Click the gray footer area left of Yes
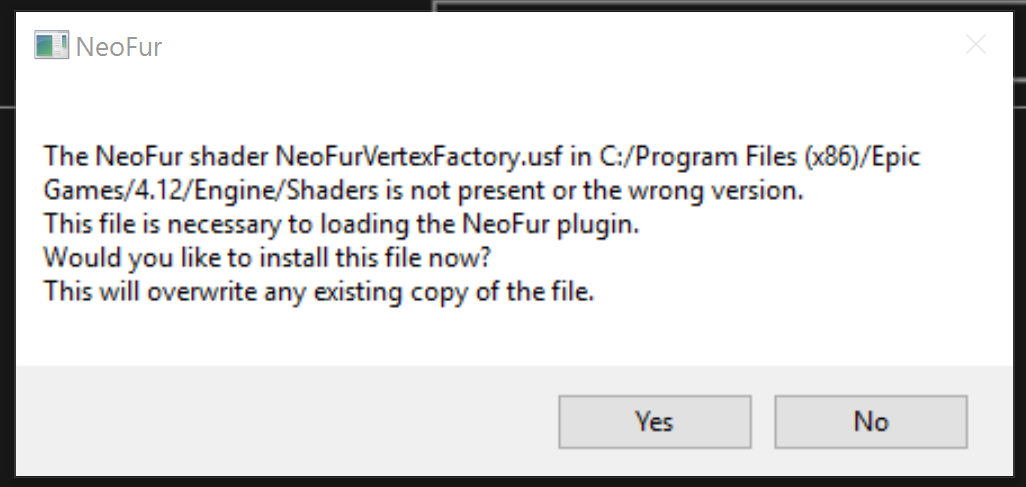1026x487 pixels. click(280, 422)
